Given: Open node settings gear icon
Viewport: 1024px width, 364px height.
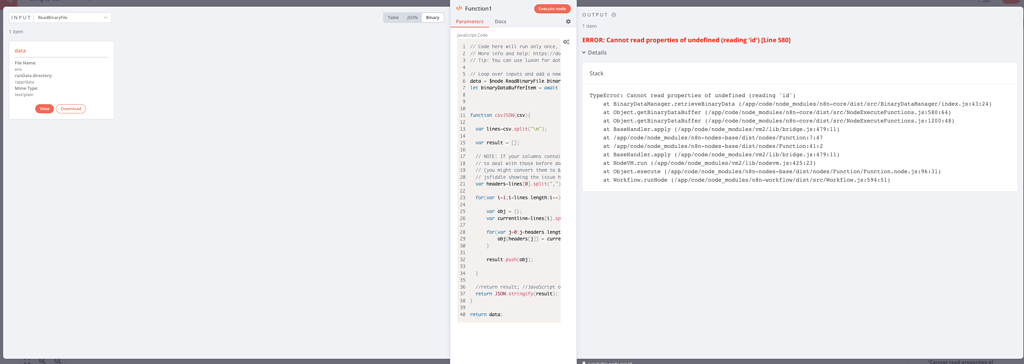Looking at the screenshot, I should coord(568,22).
